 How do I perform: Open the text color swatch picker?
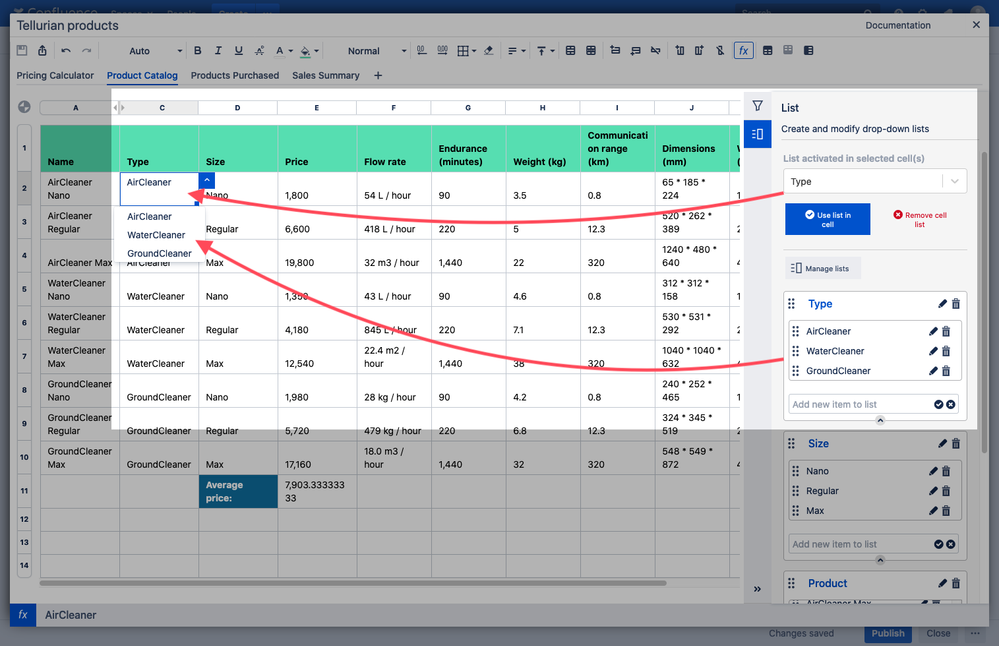tap(279, 51)
